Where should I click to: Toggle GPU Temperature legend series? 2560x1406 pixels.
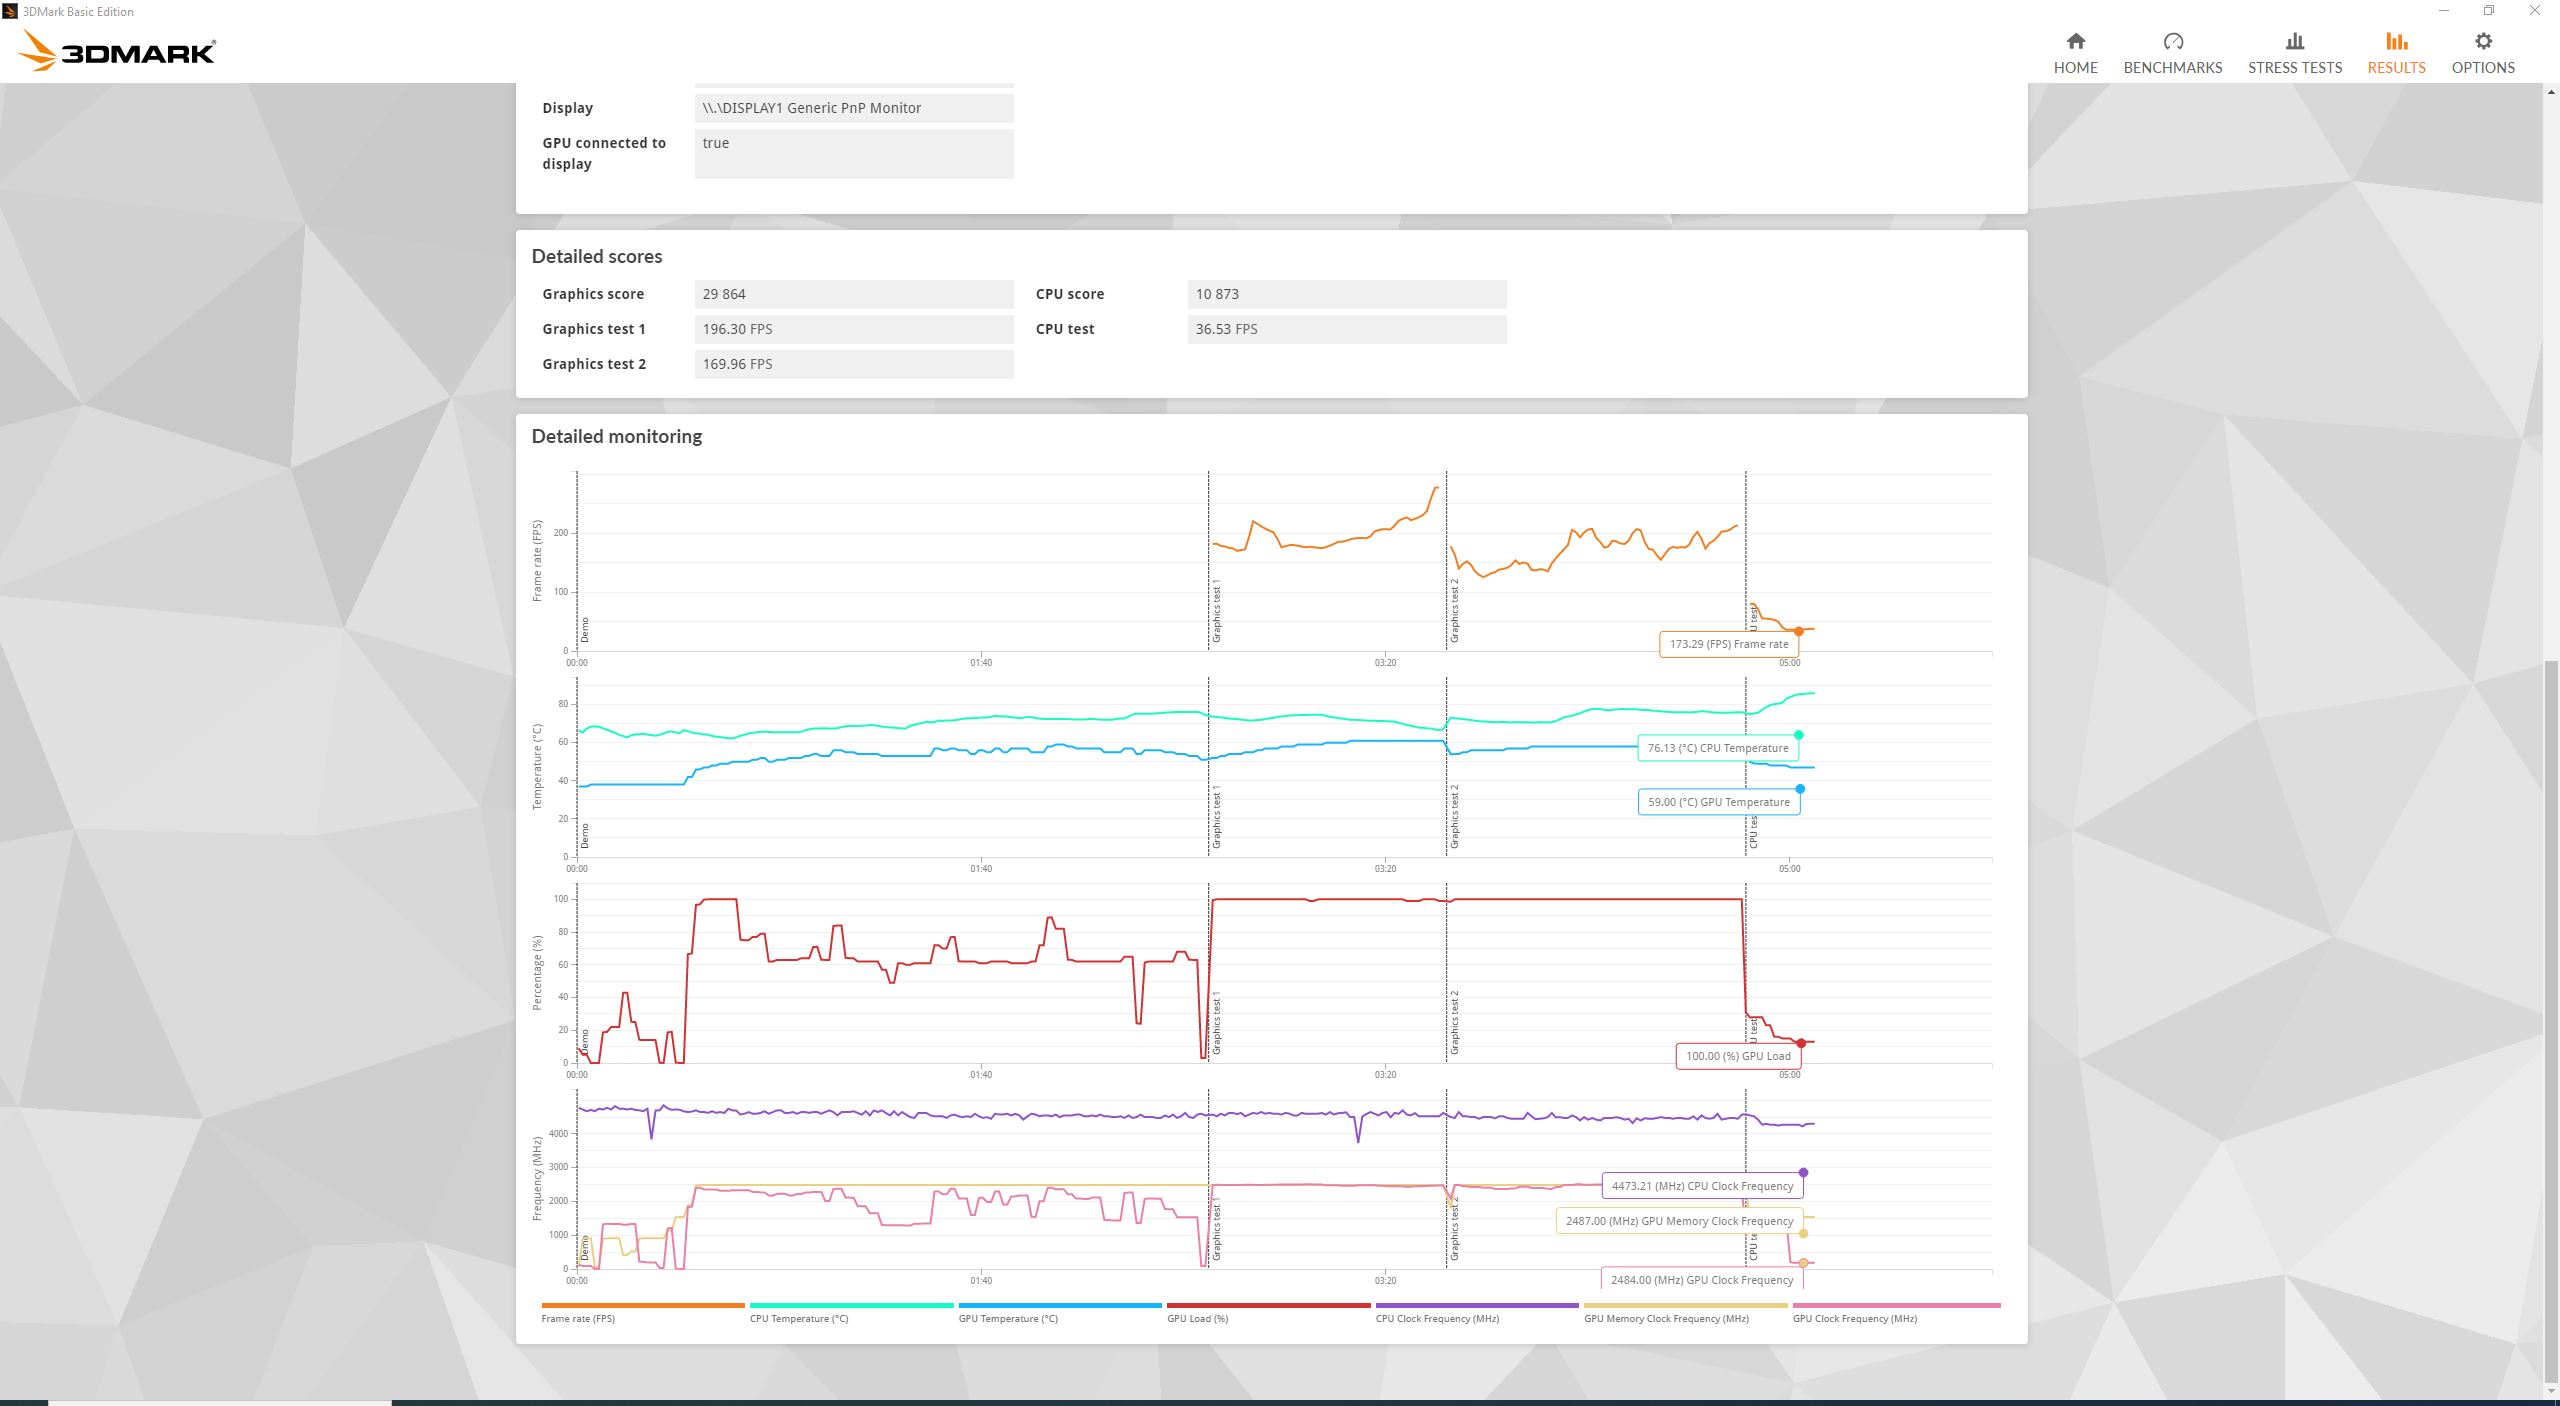click(x=1007, y=1318)
